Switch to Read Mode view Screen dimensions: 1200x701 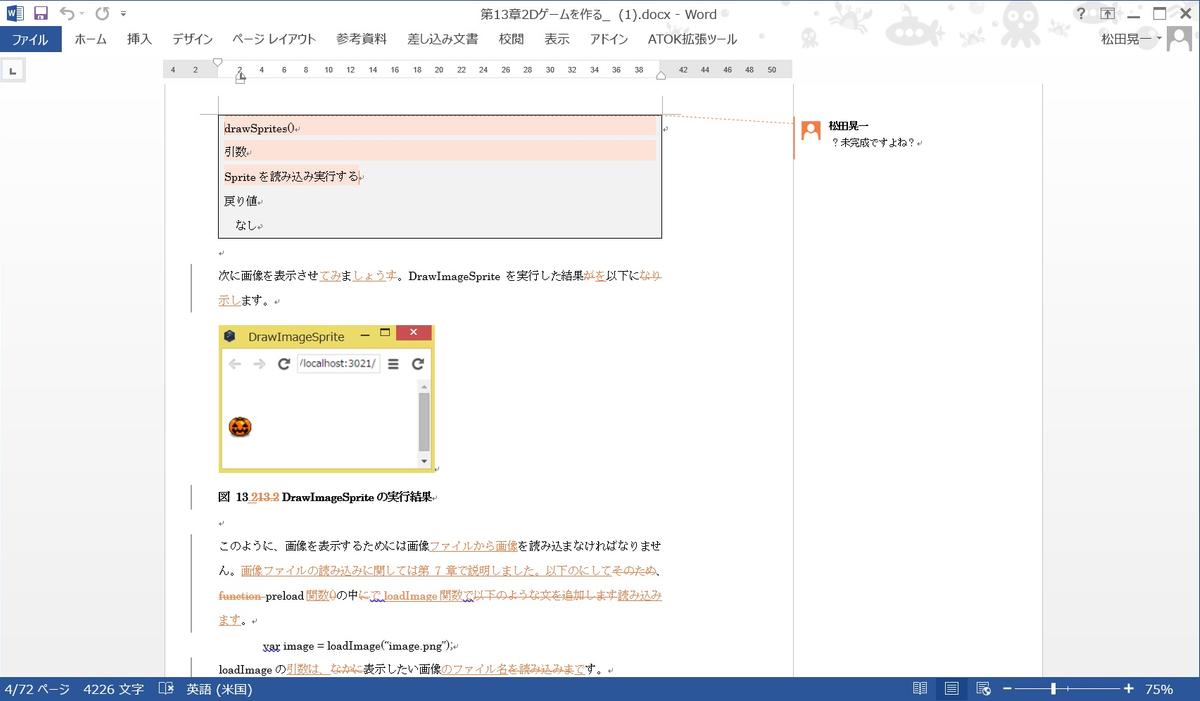click(919, 689)
